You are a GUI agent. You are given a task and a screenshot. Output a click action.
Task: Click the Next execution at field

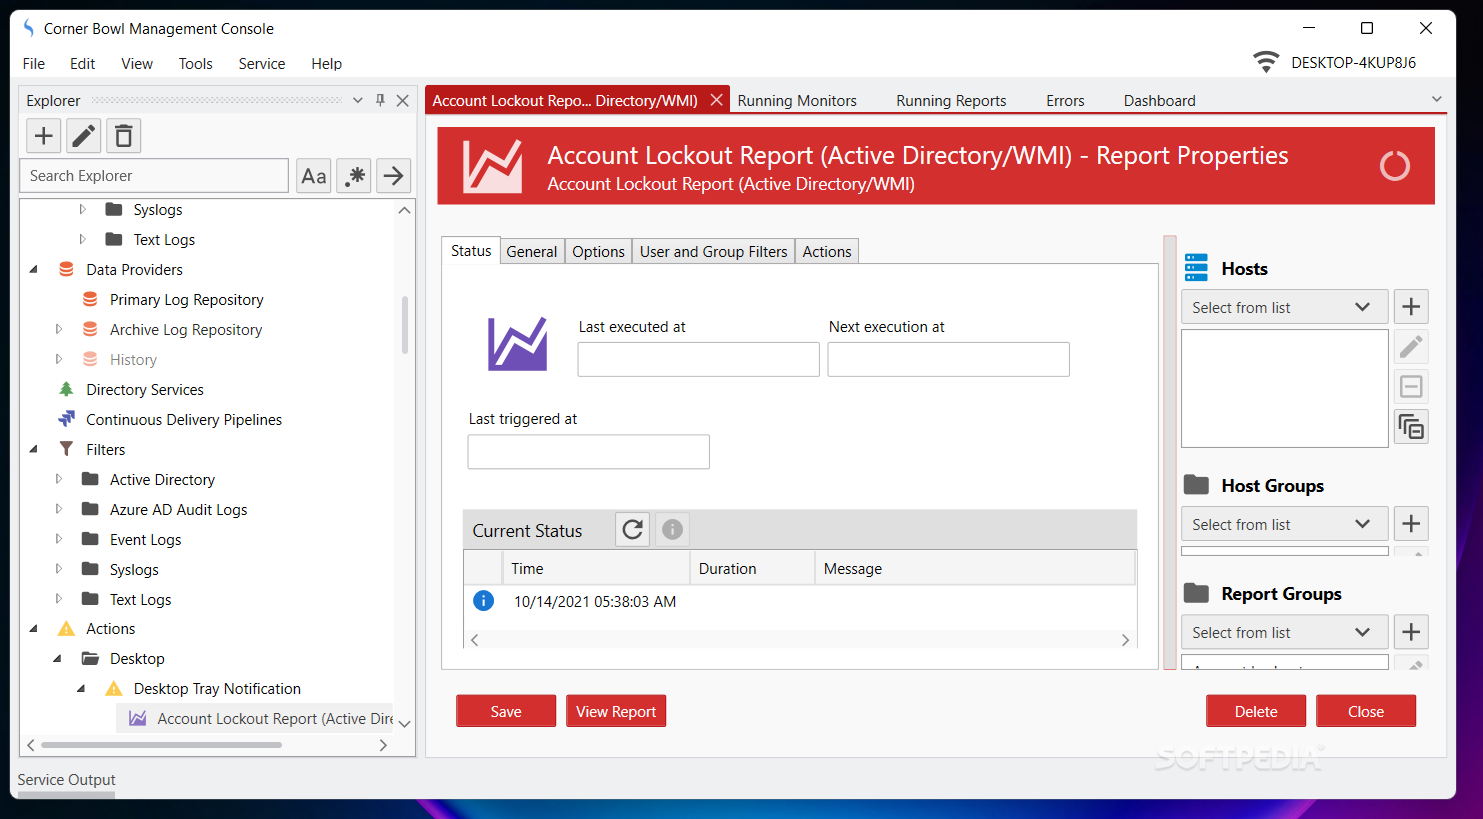pos(948,360)
